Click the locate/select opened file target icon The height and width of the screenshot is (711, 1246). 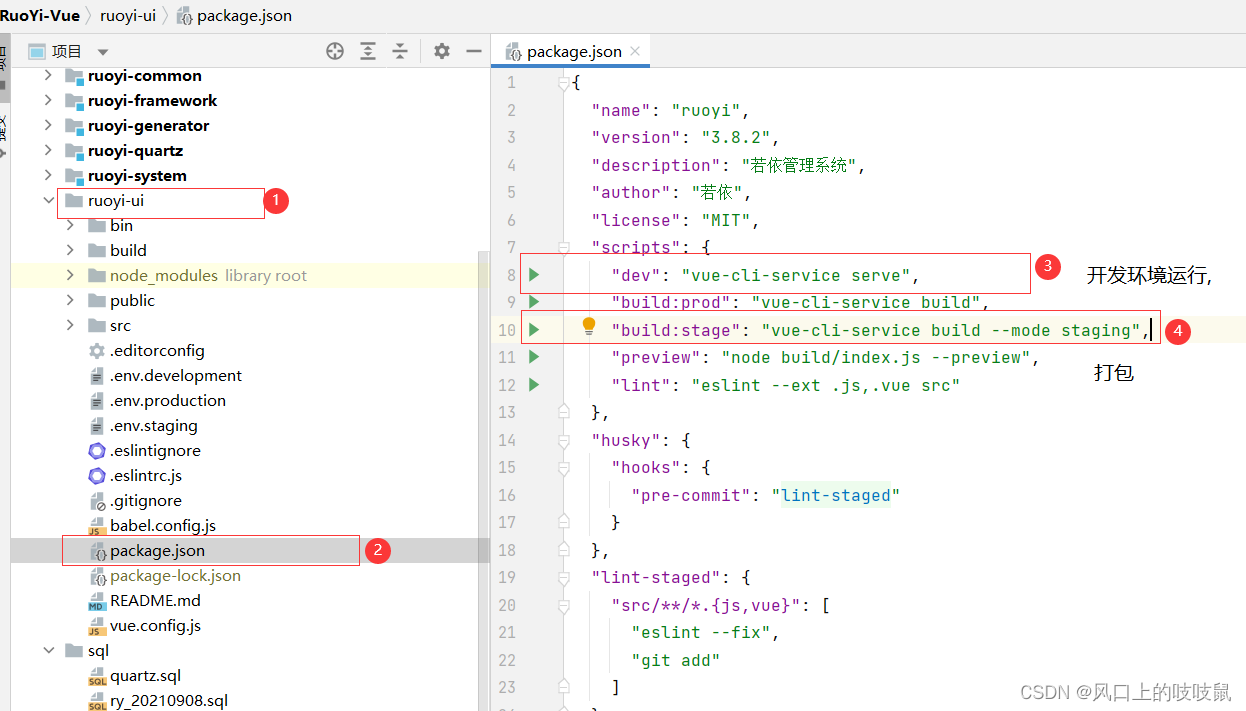click(335, 51)
